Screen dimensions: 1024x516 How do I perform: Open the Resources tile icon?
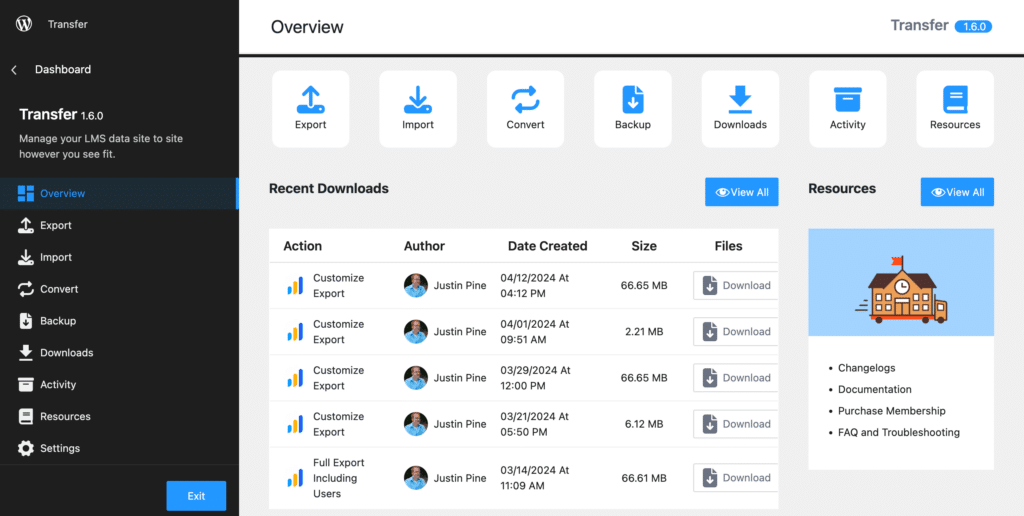point(955,100)
